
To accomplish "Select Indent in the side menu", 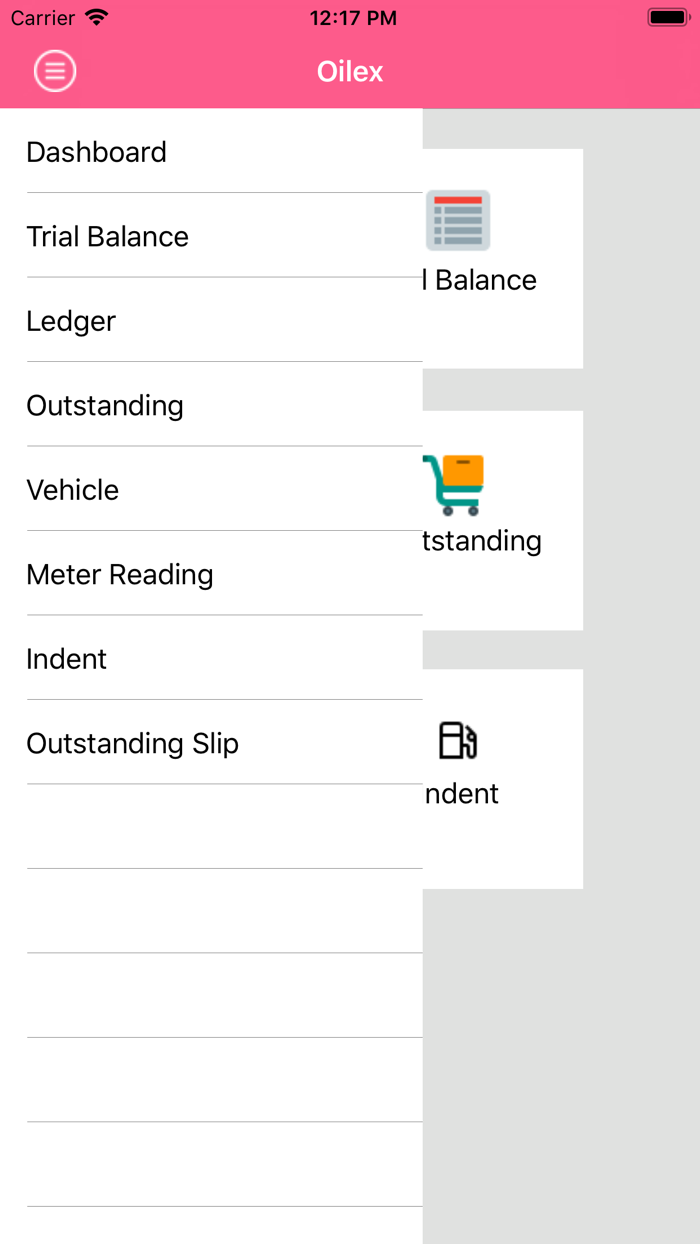I will [x=67, y=659].
